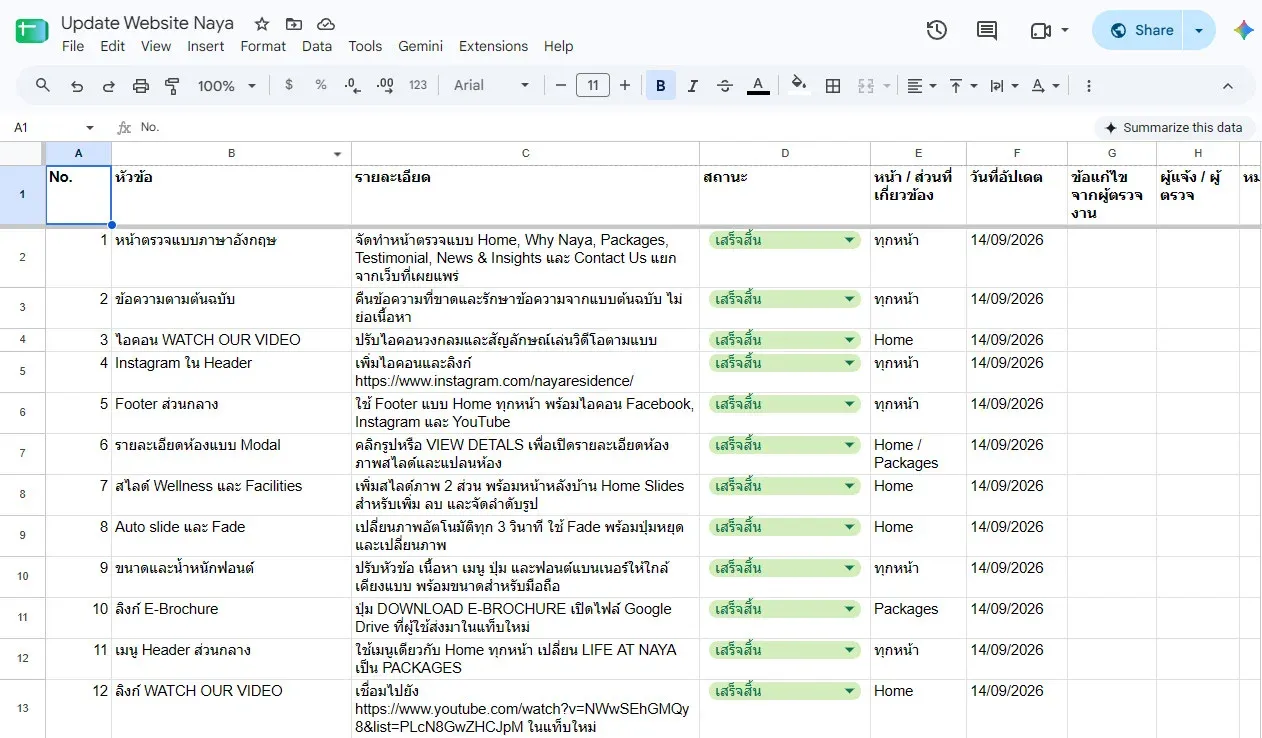Image resolution: width=1262 pixels, height=738 pixels.
Task: Select the paint format roller
Action: pos(172,86)
